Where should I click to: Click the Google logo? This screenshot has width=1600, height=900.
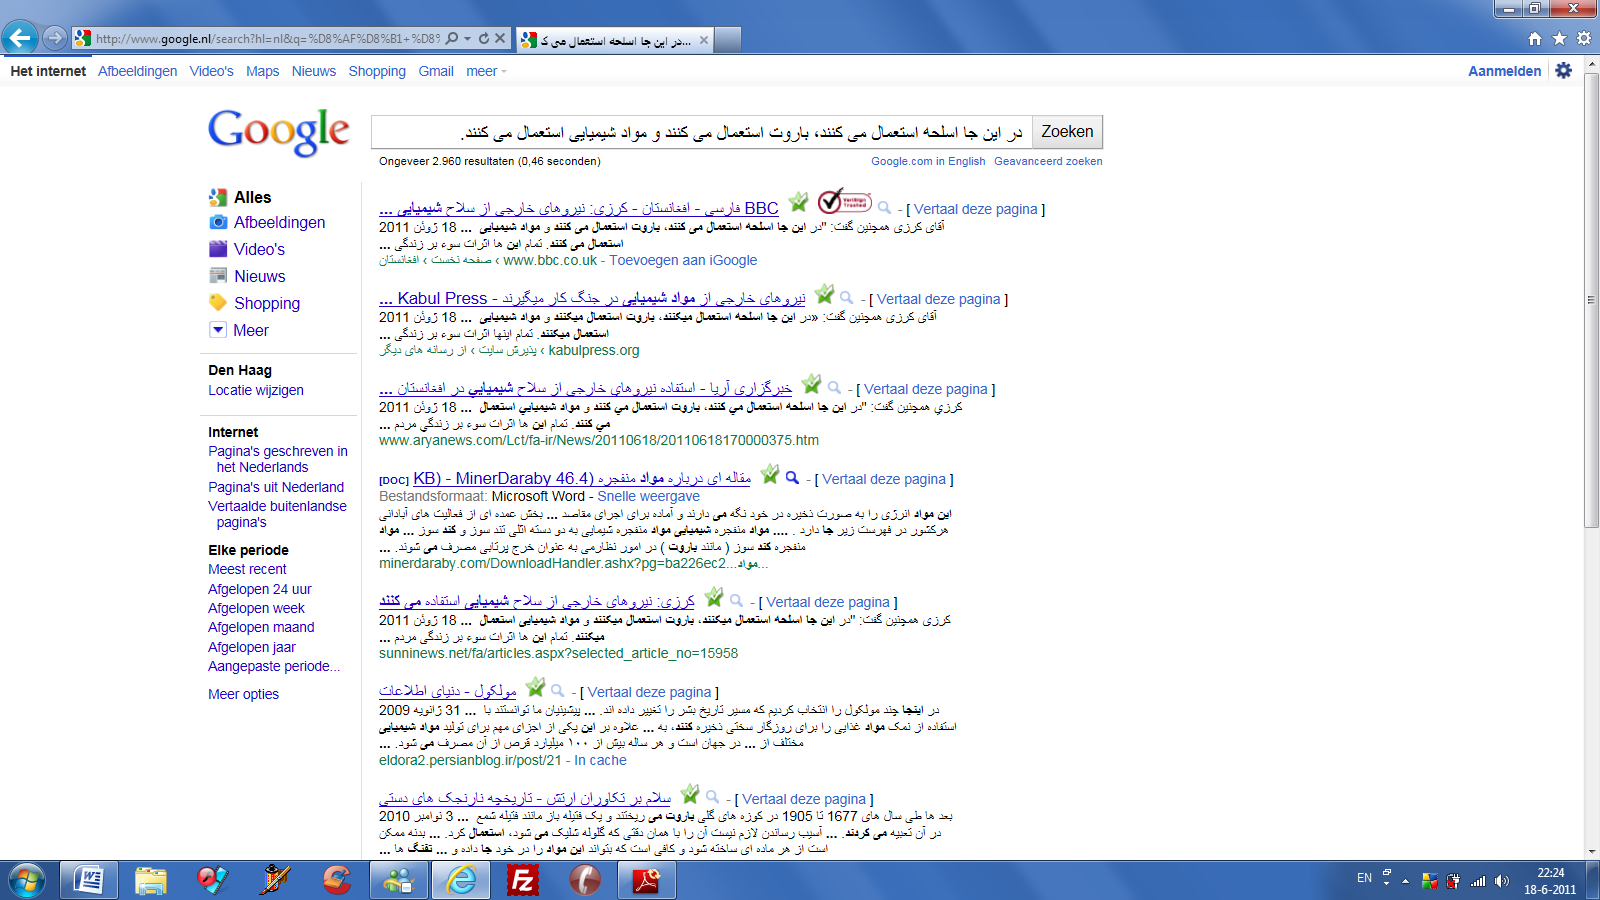[279, 133]
